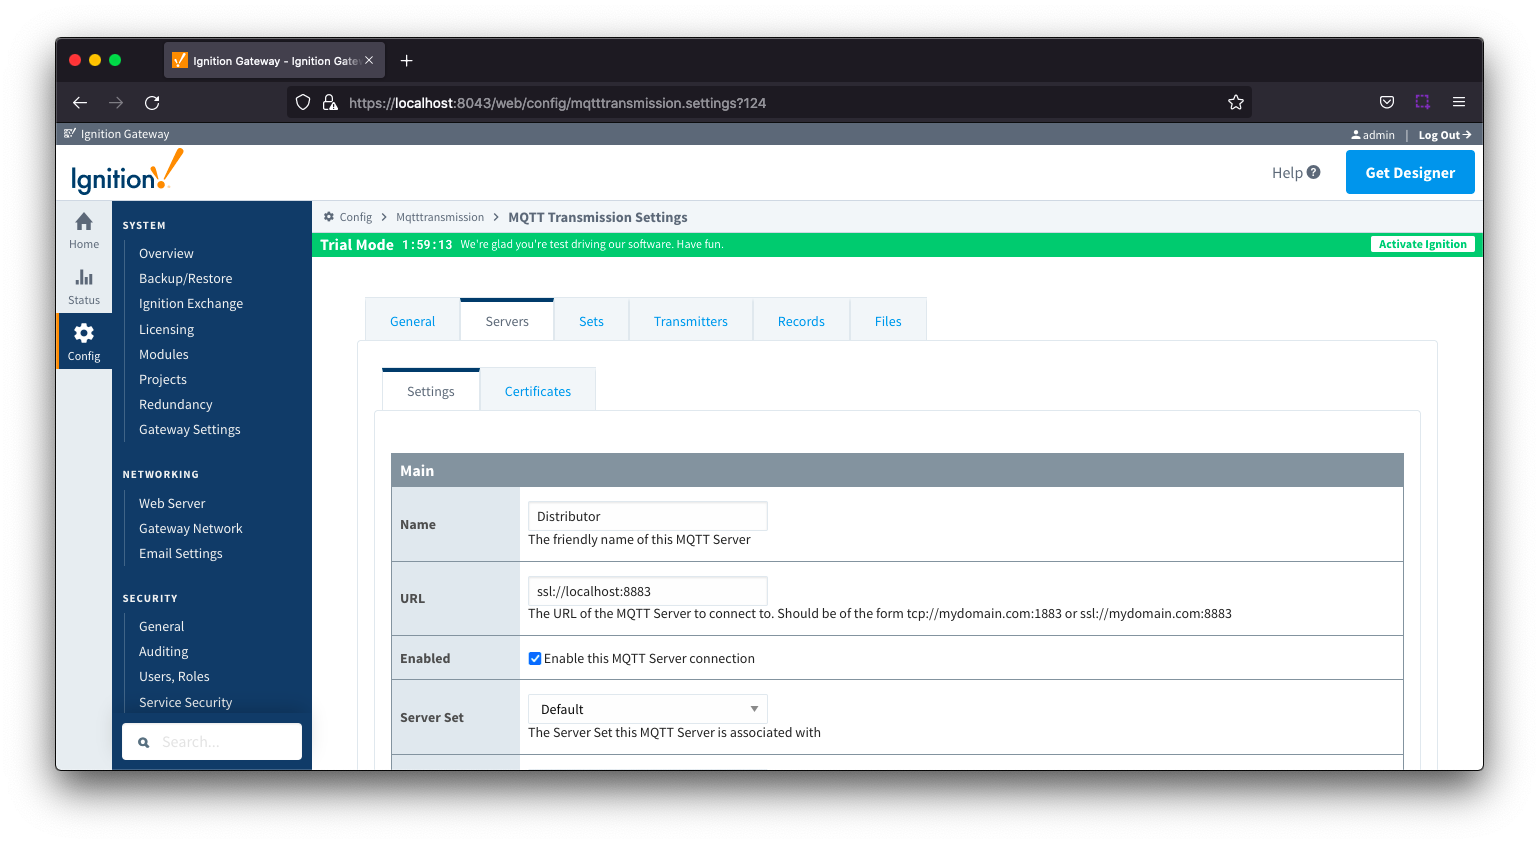This screenshot has width=1539, height=844.
Task: Open Service Security in sidebar
Action: [186, 702]
